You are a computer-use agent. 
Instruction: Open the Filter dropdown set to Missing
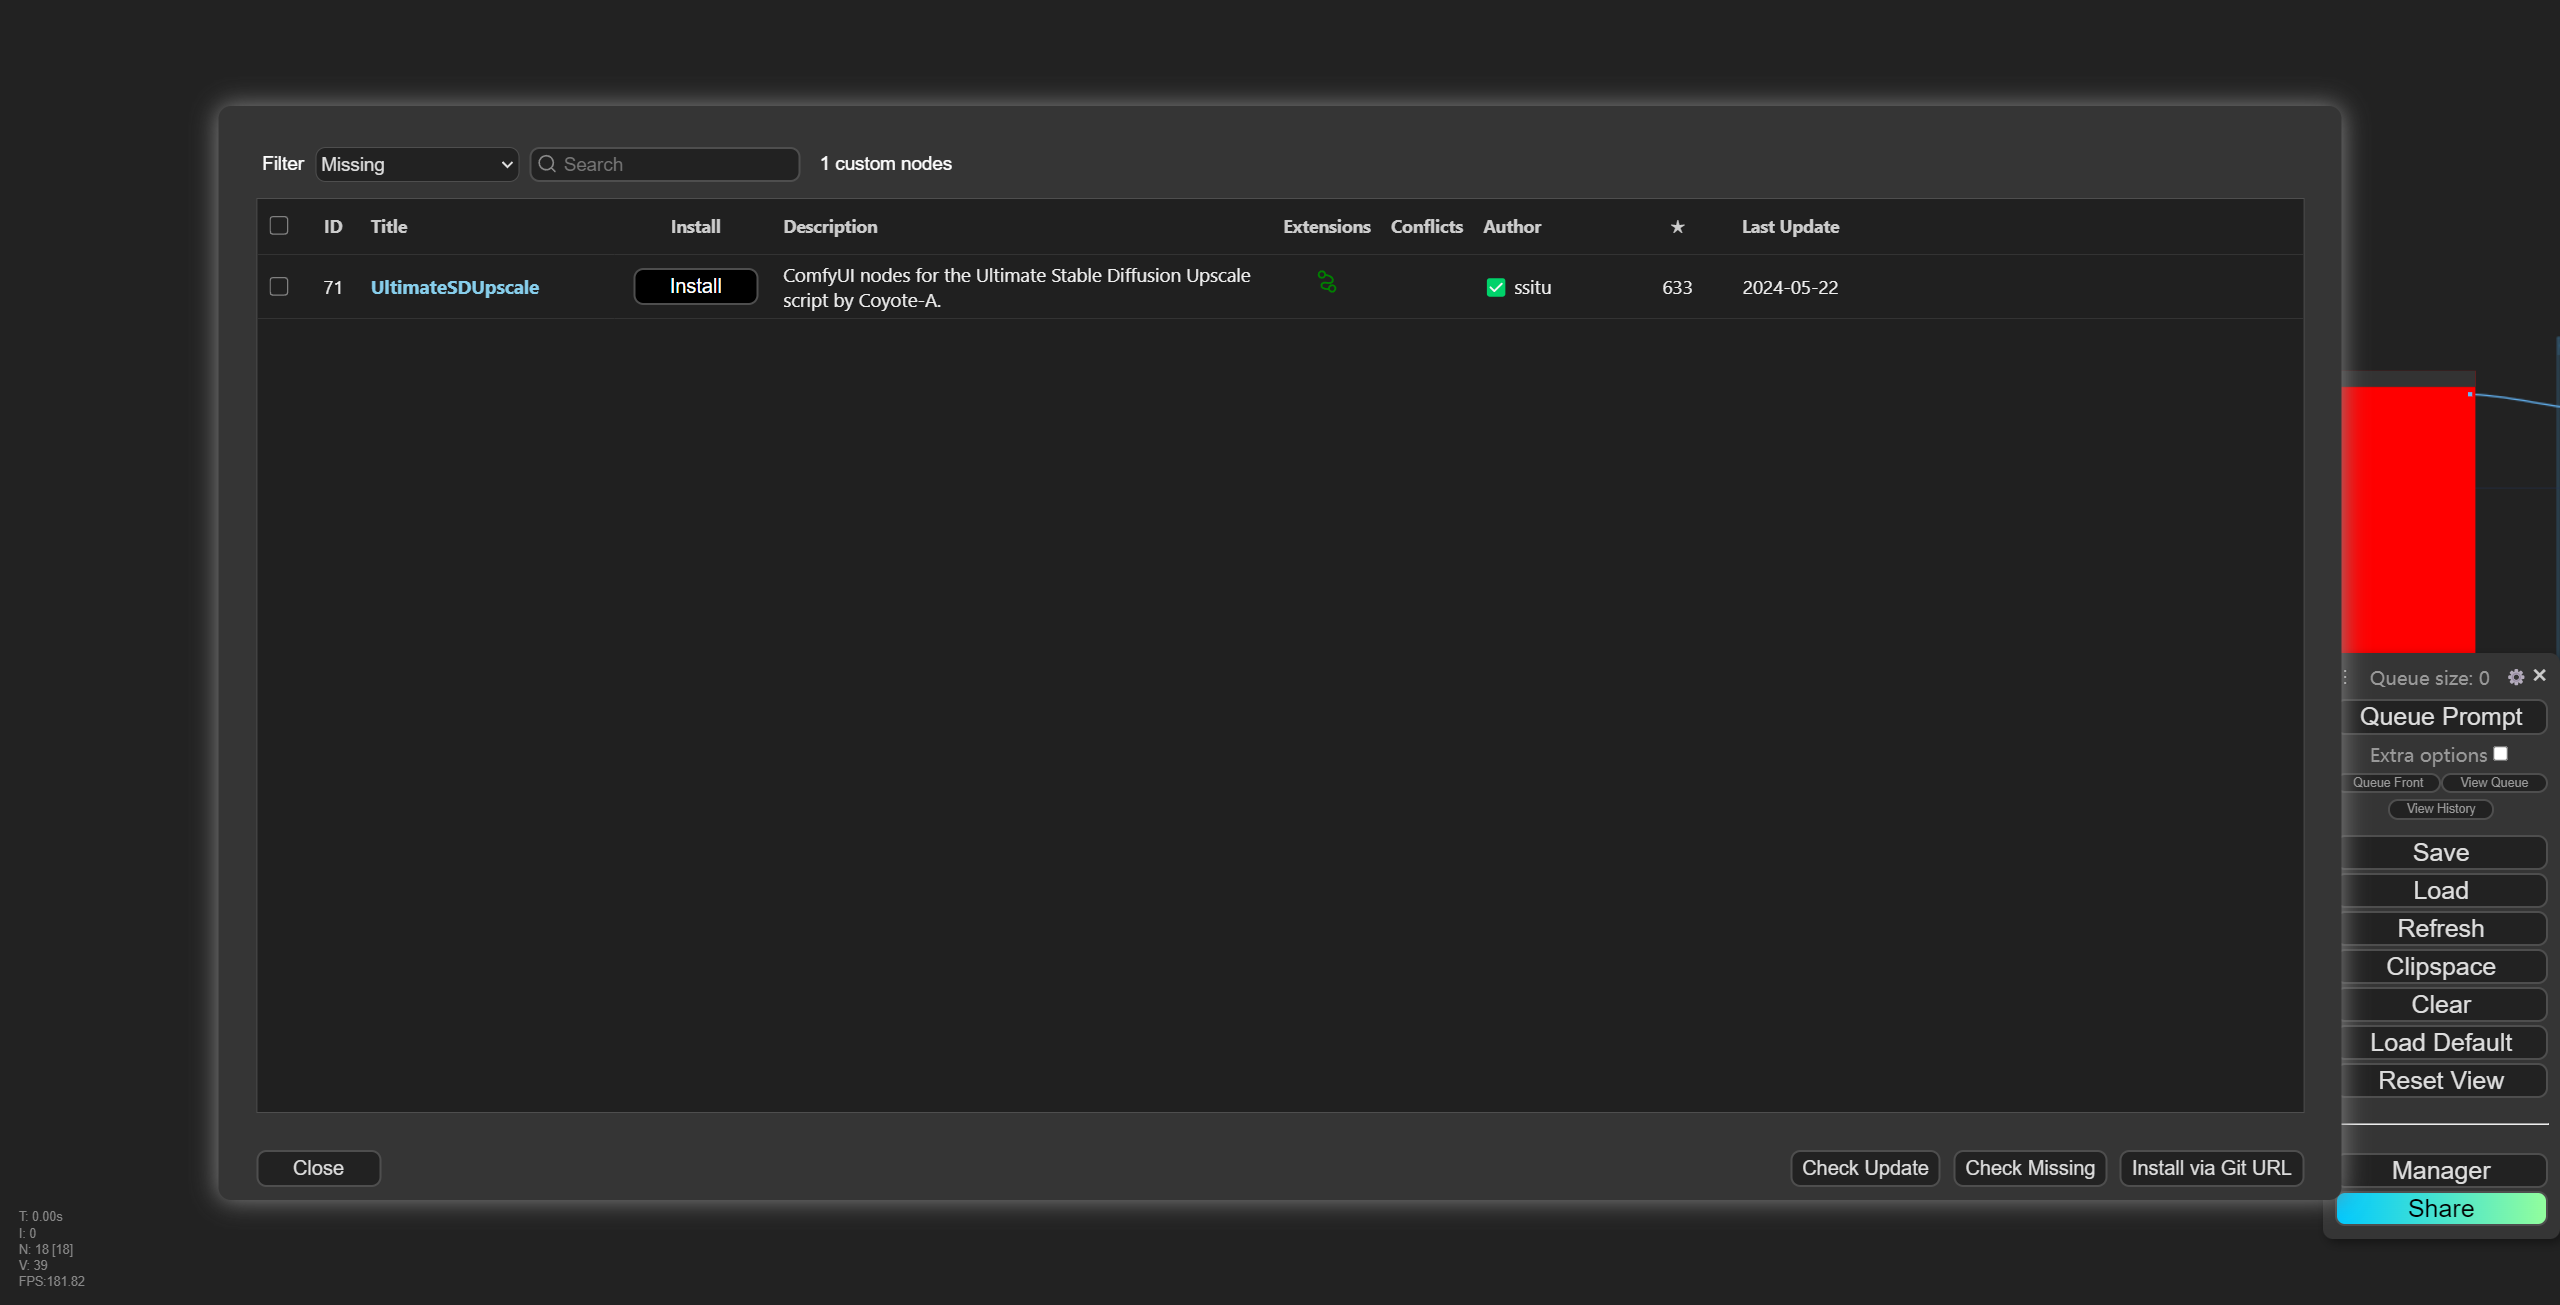coord(417,164)
